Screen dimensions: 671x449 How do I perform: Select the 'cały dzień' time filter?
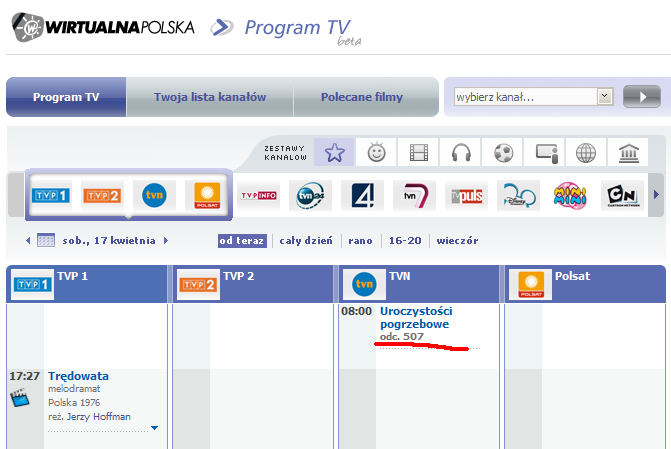click(306, 241)
